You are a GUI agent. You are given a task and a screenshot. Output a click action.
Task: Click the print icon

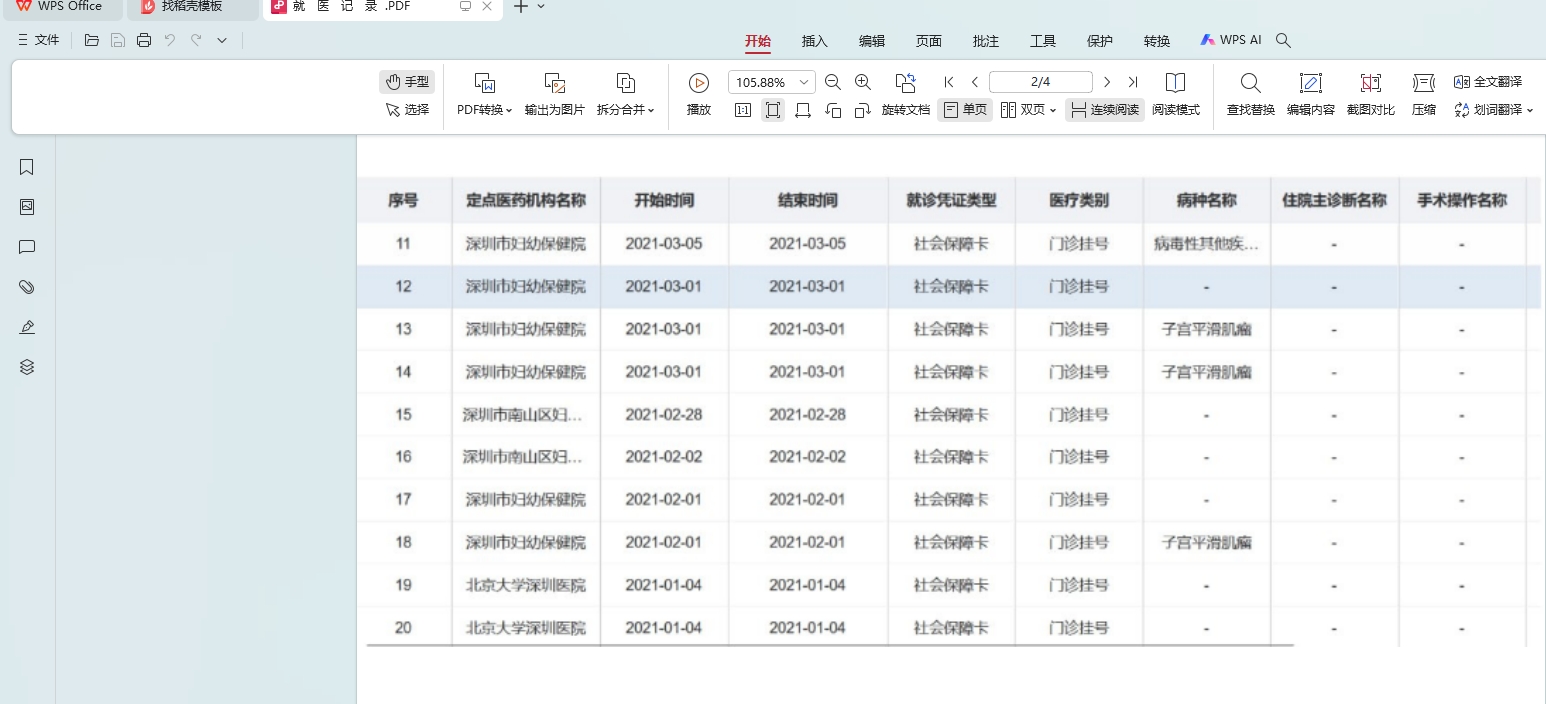(x=144, y=40)
